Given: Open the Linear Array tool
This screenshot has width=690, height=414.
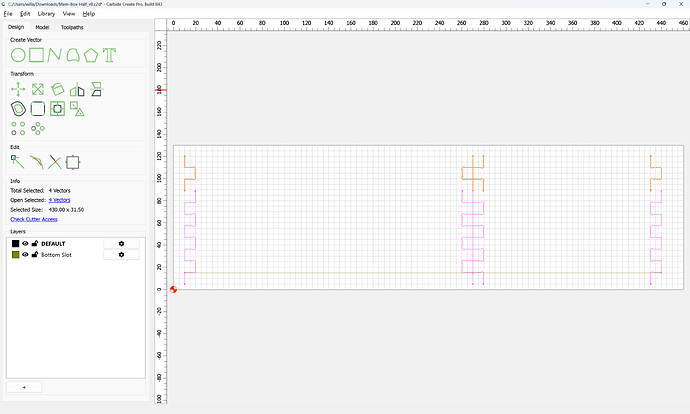Looking at the screenshot, I should [18, 128].
